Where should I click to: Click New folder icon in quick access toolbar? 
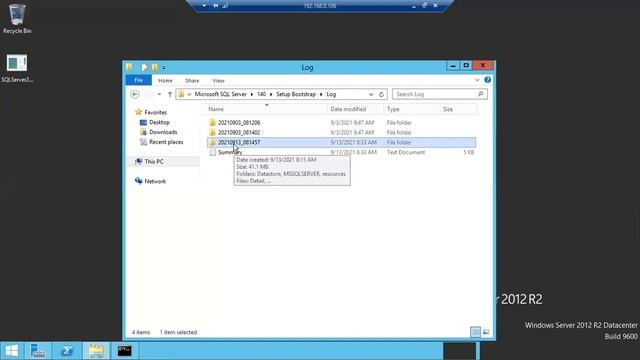(x=155, y=67)
